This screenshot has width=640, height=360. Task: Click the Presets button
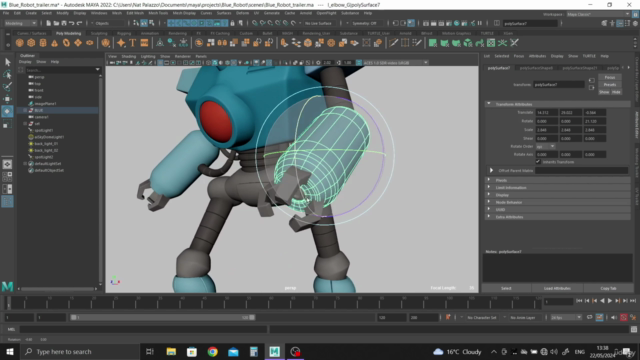[610, 84]
